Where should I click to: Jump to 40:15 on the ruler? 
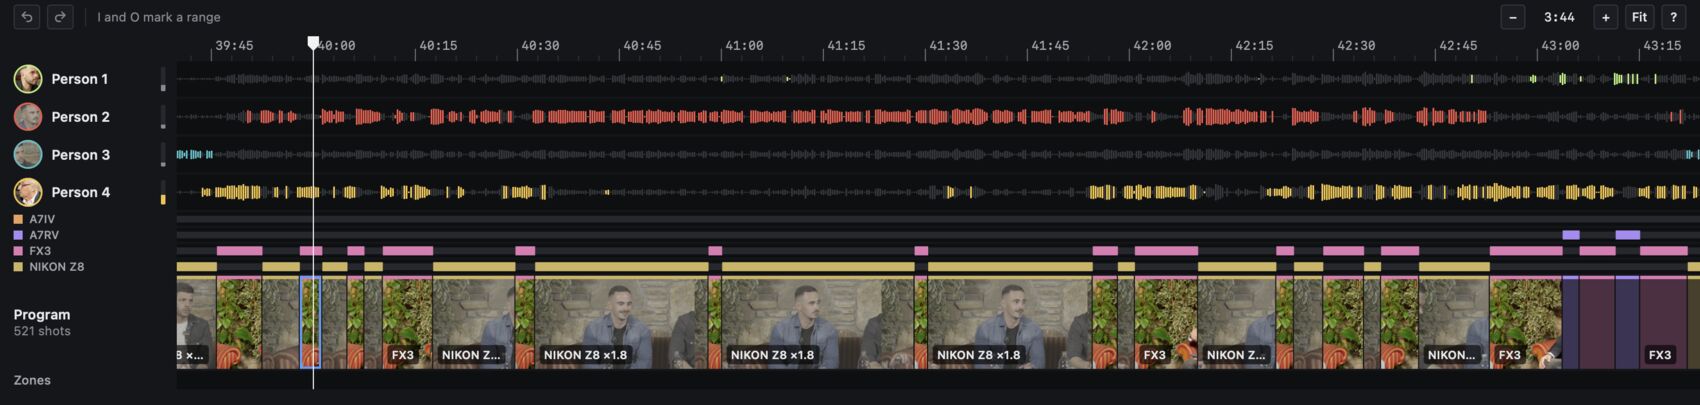click(x=438, y=46)
